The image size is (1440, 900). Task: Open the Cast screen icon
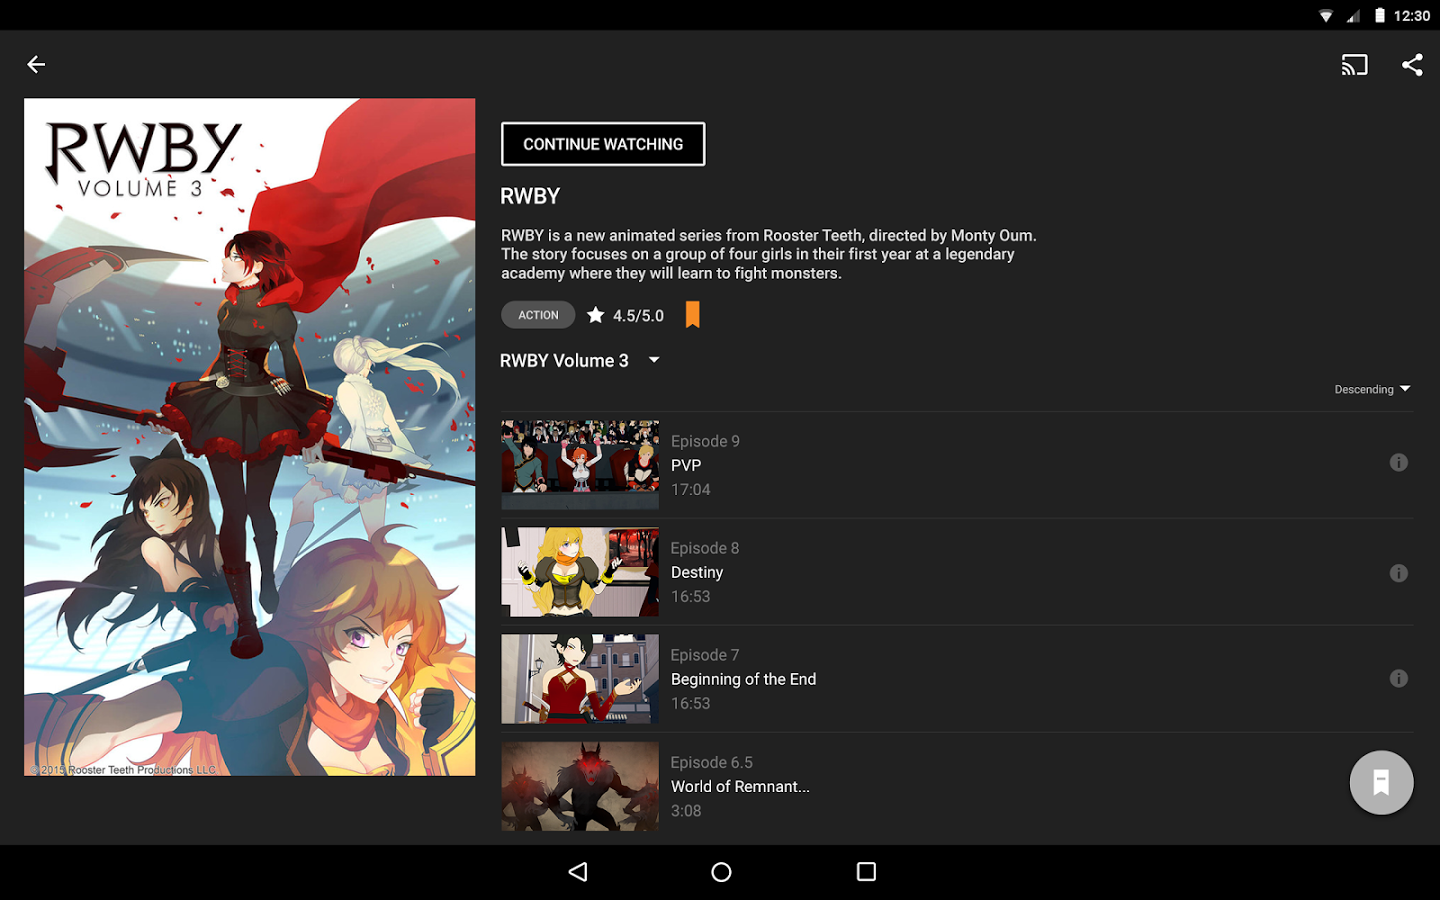[1354, 65]
